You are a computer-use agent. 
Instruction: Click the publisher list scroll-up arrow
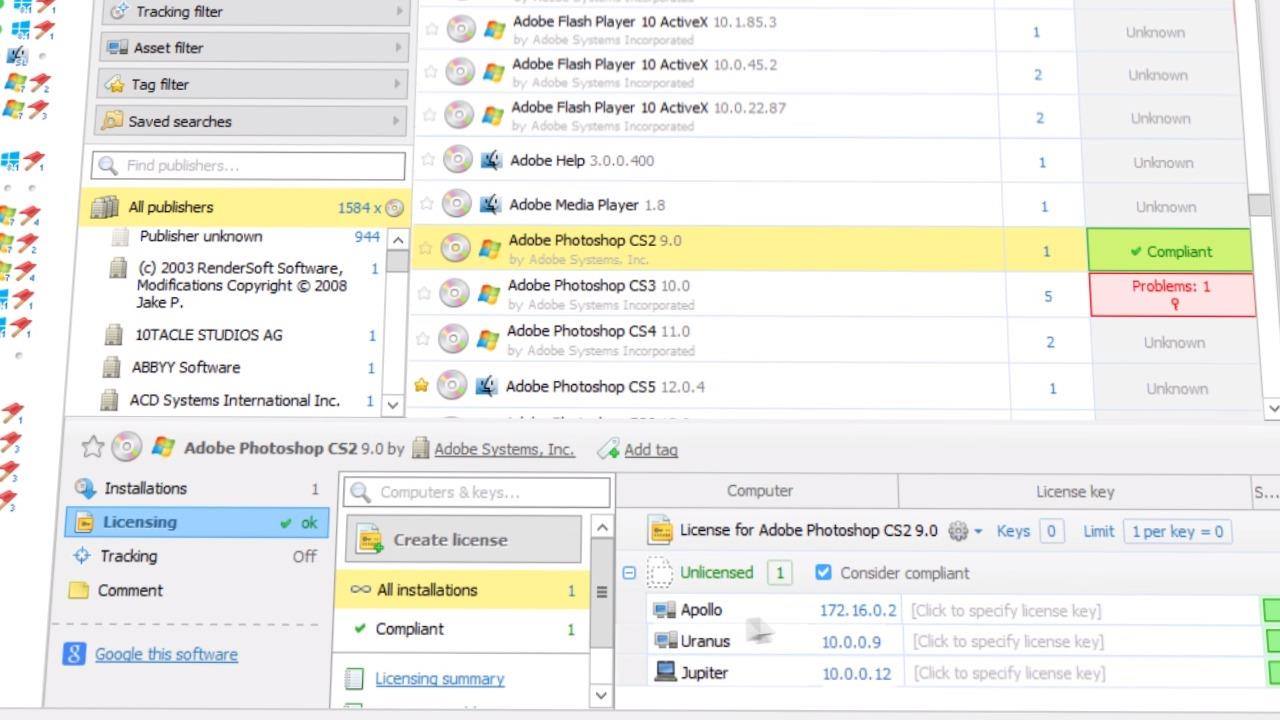[x=397, y=240]
